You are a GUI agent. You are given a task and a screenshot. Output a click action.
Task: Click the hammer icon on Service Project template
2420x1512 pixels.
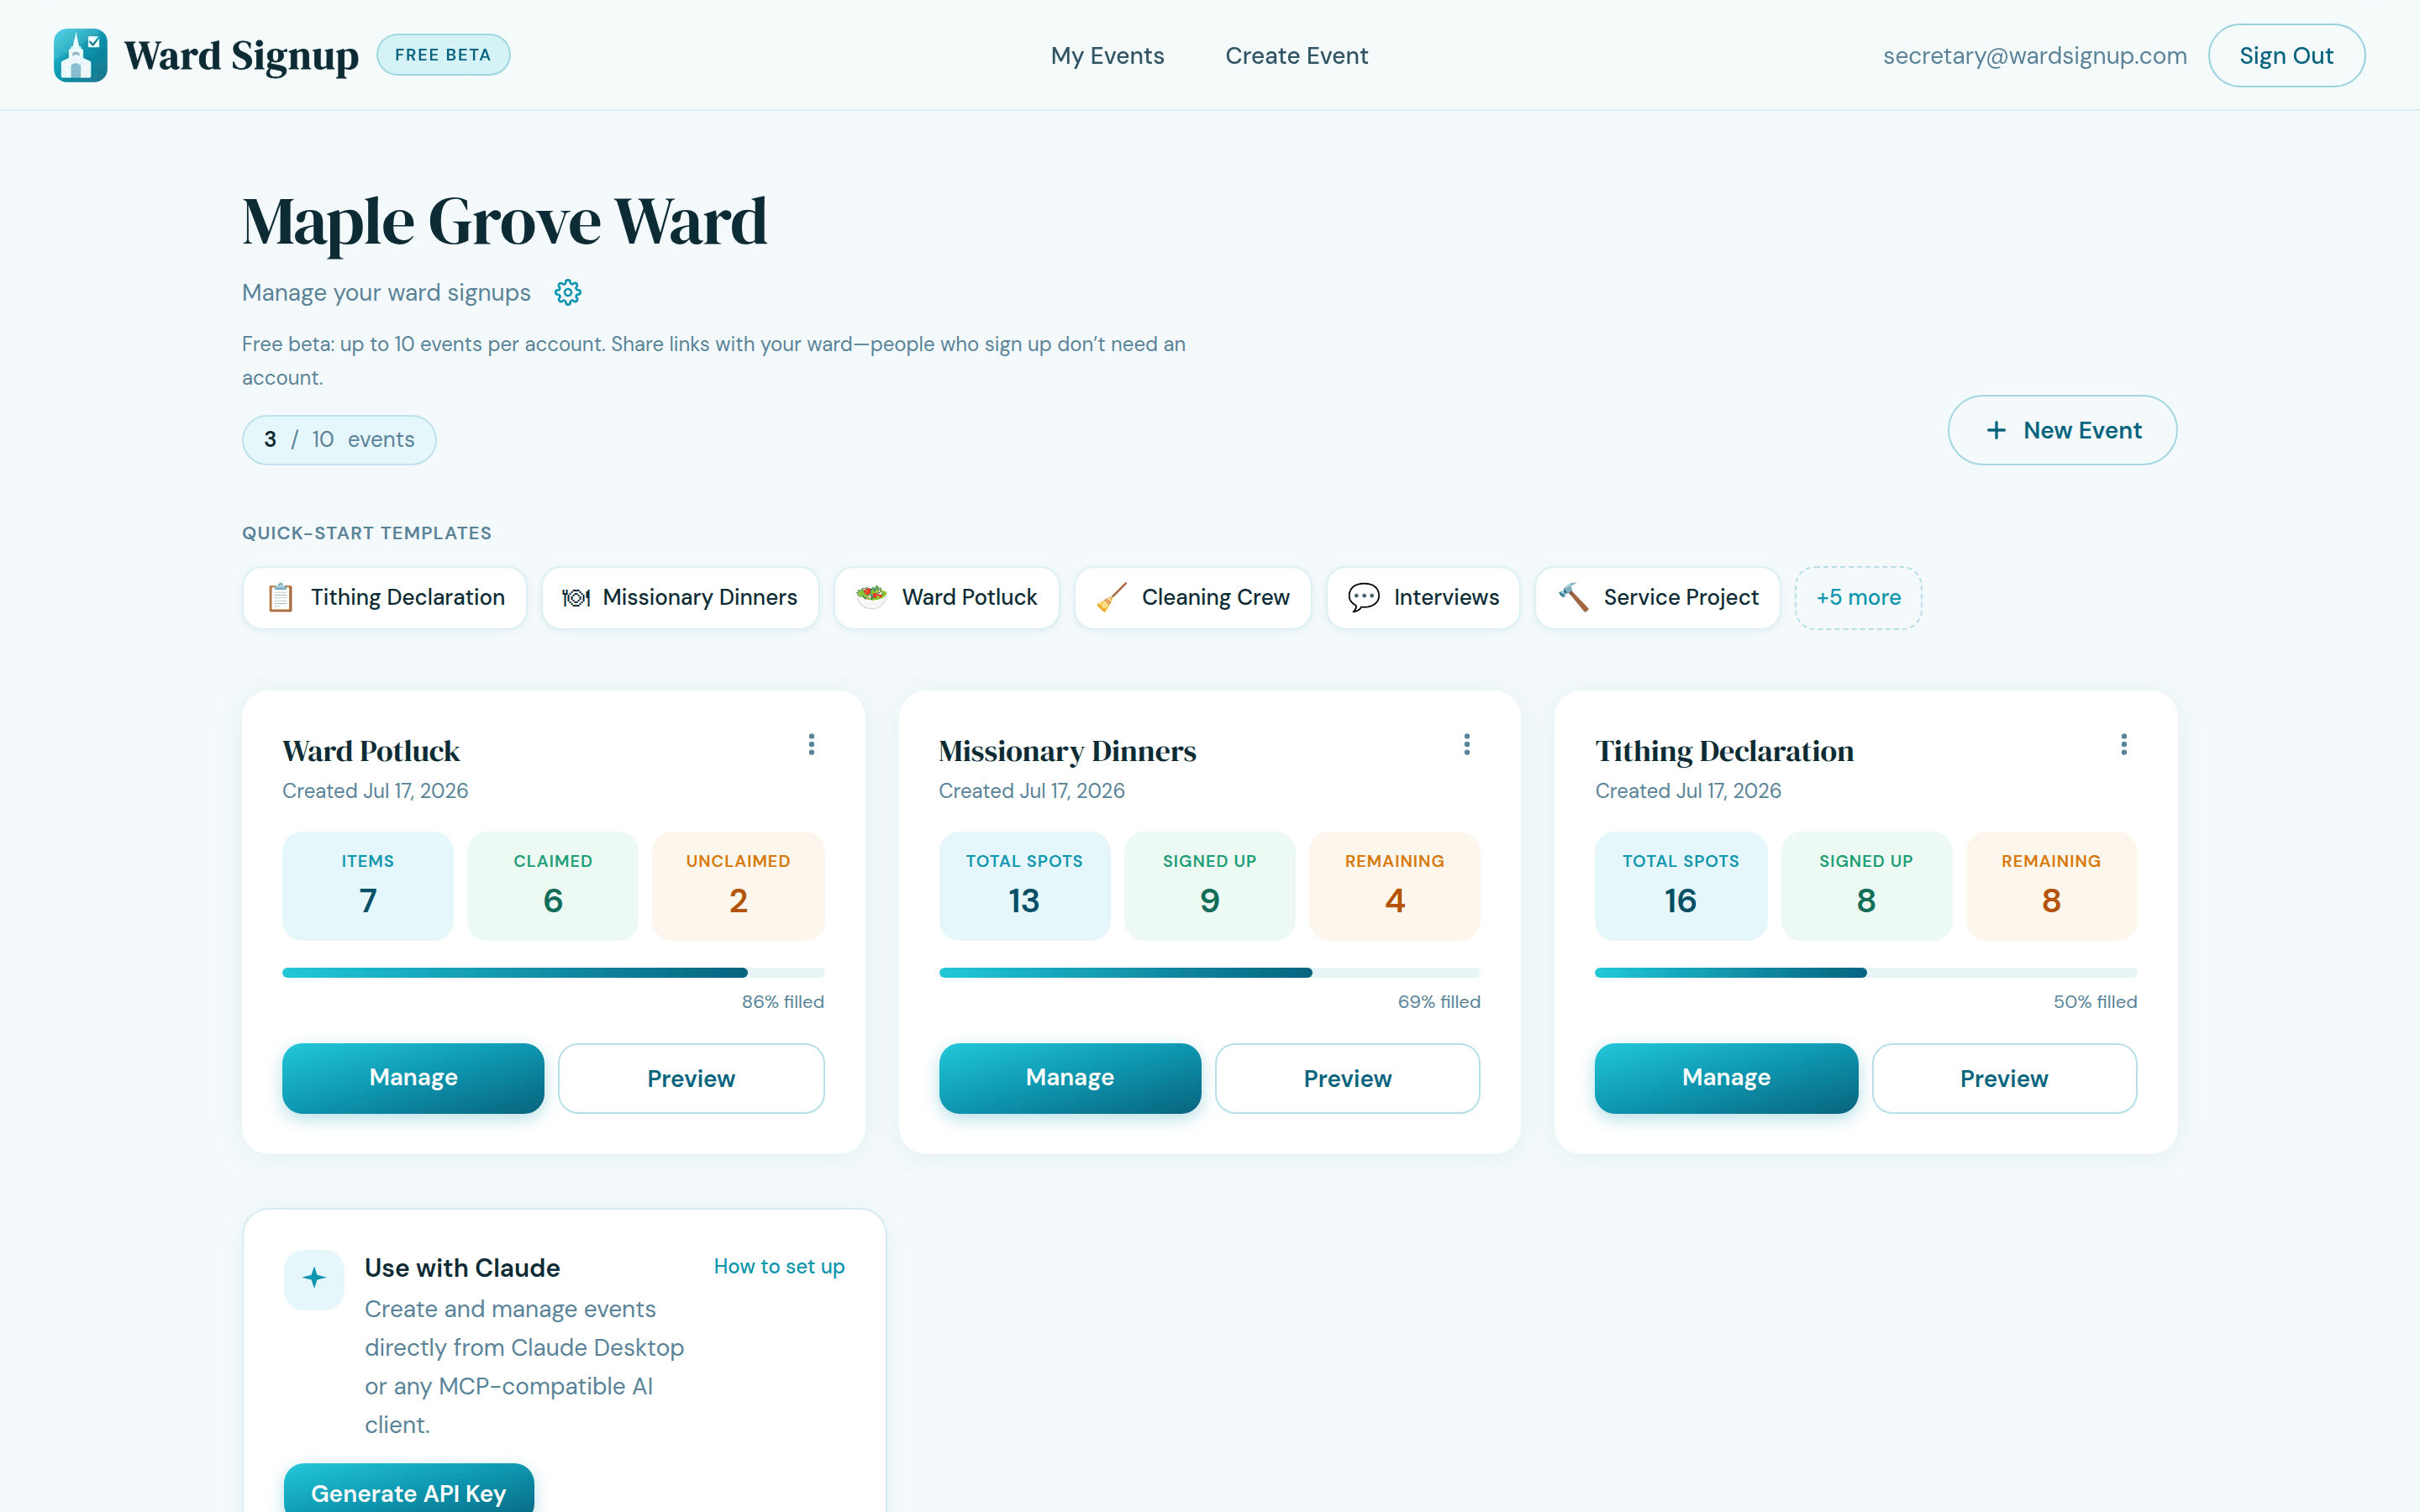click(x=1573, y=597)
